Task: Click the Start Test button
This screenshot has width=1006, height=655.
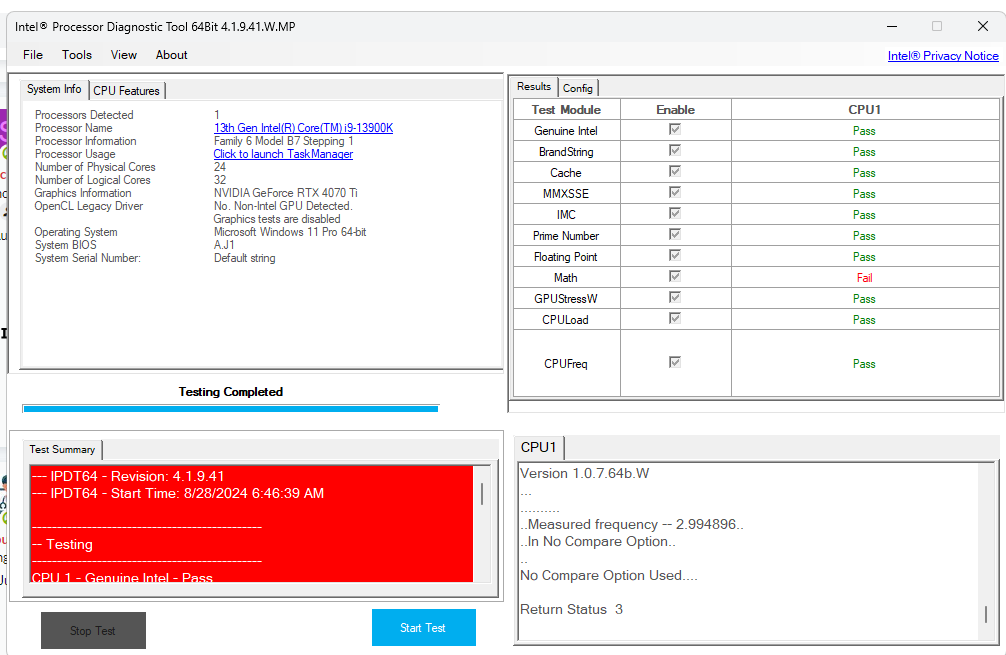Action: pyautogui.click(x=423, y=627)
